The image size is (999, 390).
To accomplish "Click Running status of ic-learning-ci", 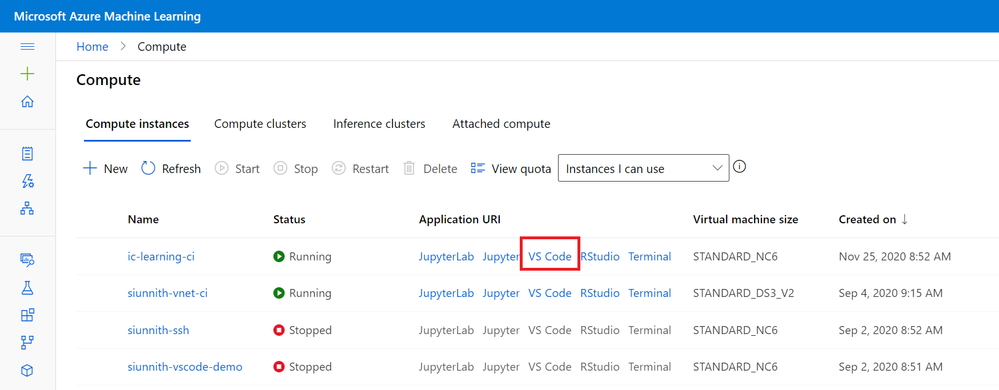I will (x=303, y=256).
